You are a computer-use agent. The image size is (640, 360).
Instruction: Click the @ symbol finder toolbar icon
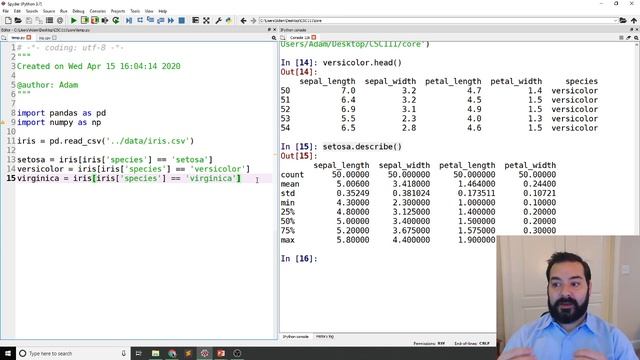coord(60,20)
